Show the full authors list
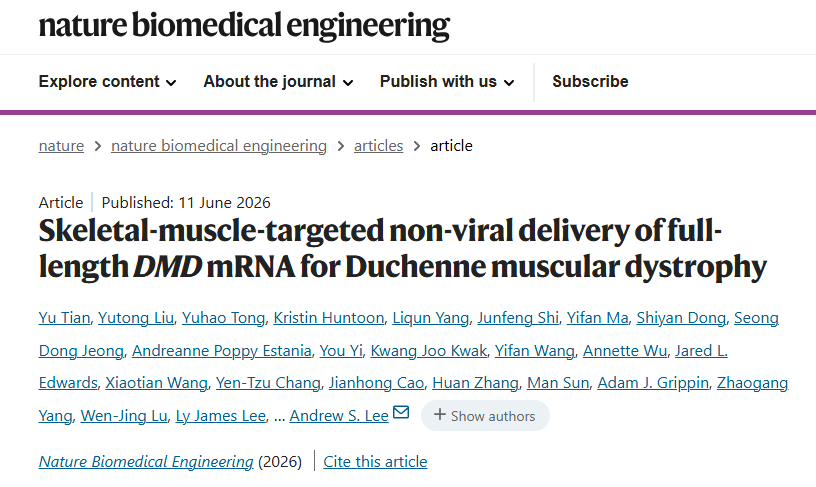Viewport: 816px width, 487px height. [485, 416]
